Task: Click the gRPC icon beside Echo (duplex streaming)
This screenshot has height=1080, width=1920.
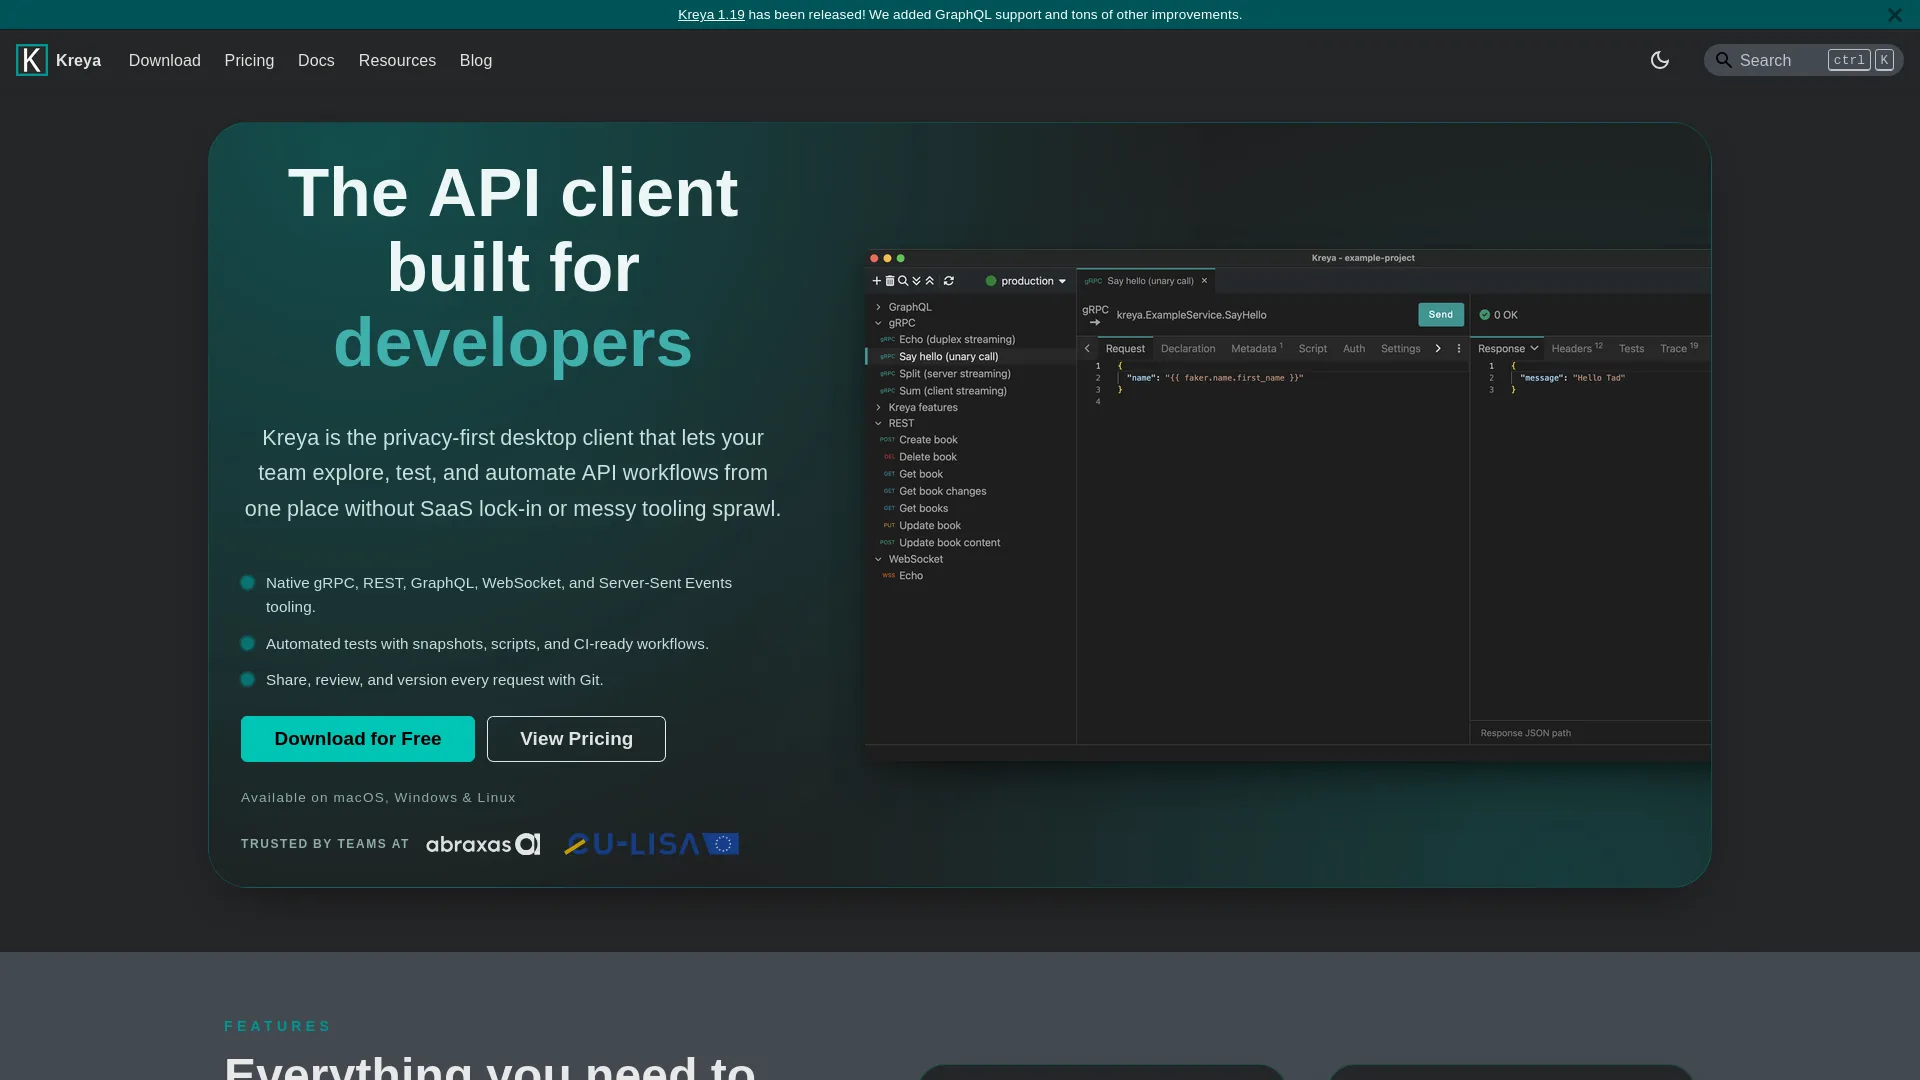Action: [887, 340]
